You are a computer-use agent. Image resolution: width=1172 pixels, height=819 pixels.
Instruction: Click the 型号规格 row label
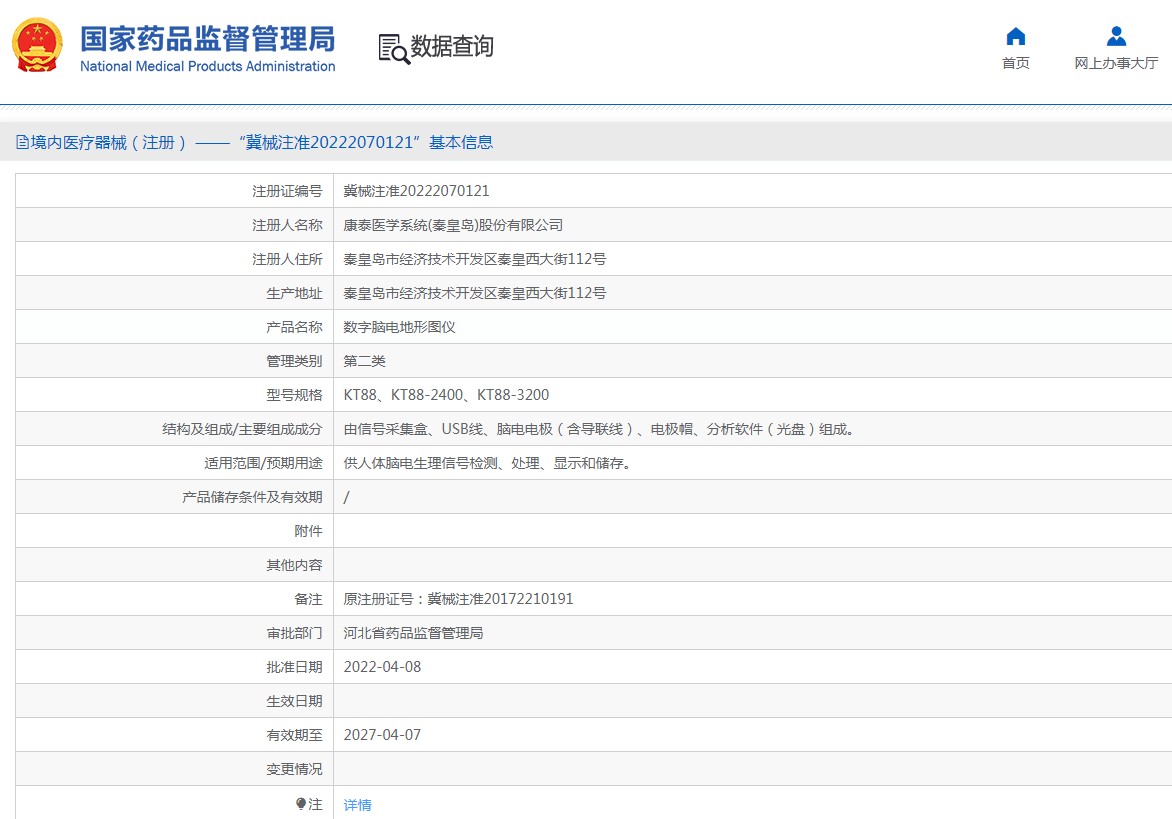click(294, 395)
